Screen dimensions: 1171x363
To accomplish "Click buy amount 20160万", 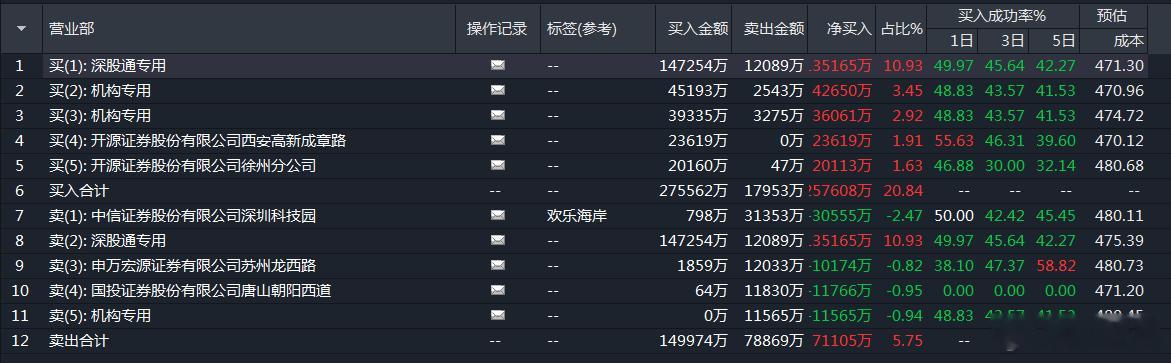I will tap(698, 166).
